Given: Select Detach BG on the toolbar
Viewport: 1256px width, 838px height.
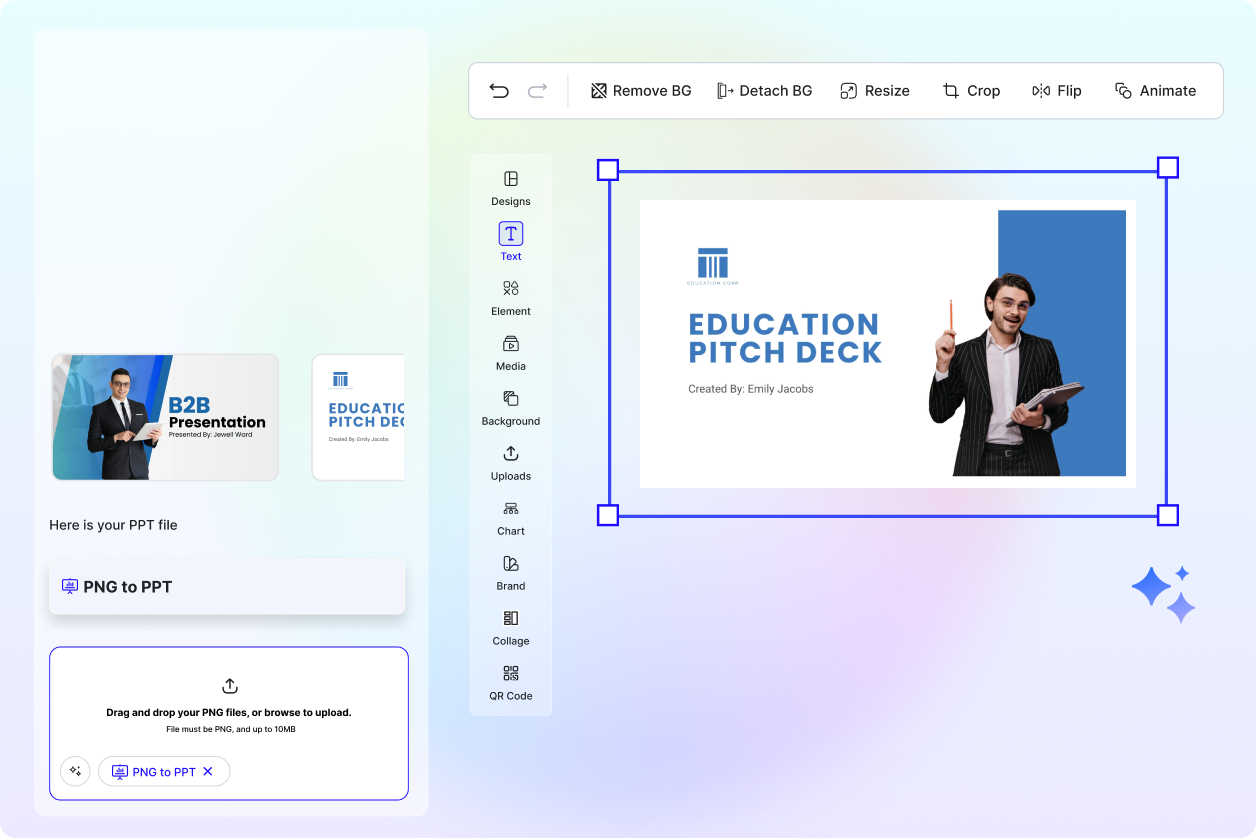Looking at the screenshot, I should (765, 90).
